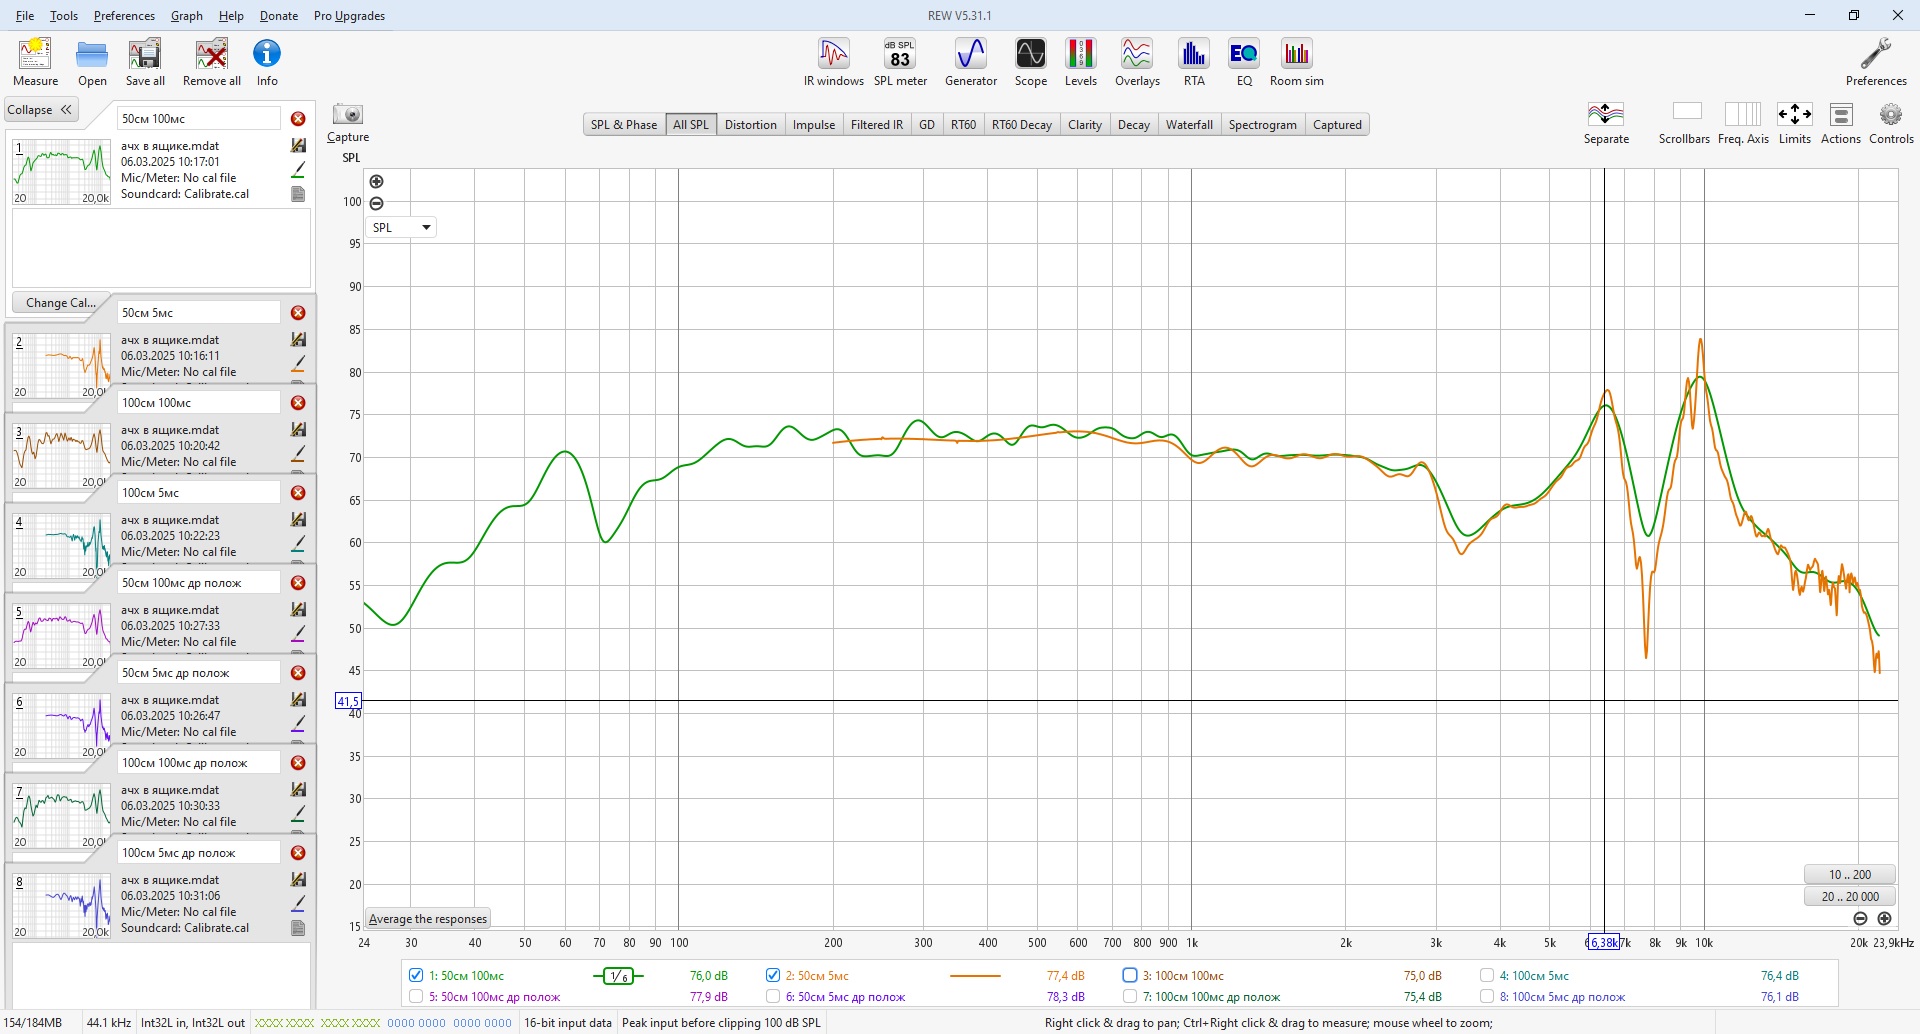
Task: Open the Overlays window
Action: tap(1137, 62)
